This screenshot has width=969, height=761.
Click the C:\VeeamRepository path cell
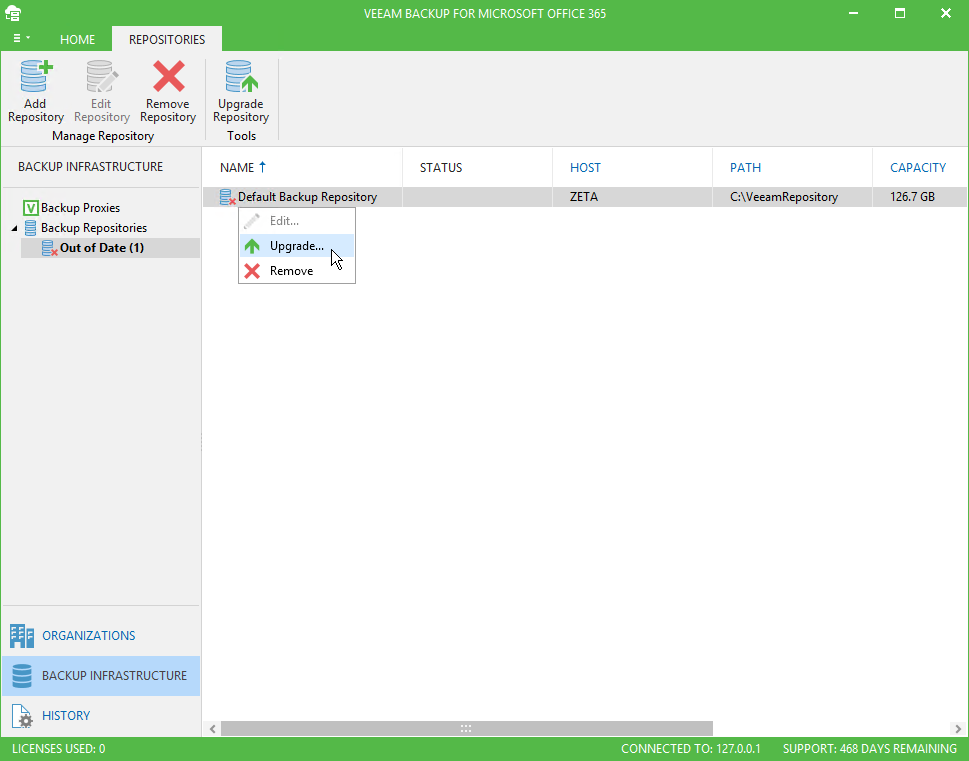[784, 197]
